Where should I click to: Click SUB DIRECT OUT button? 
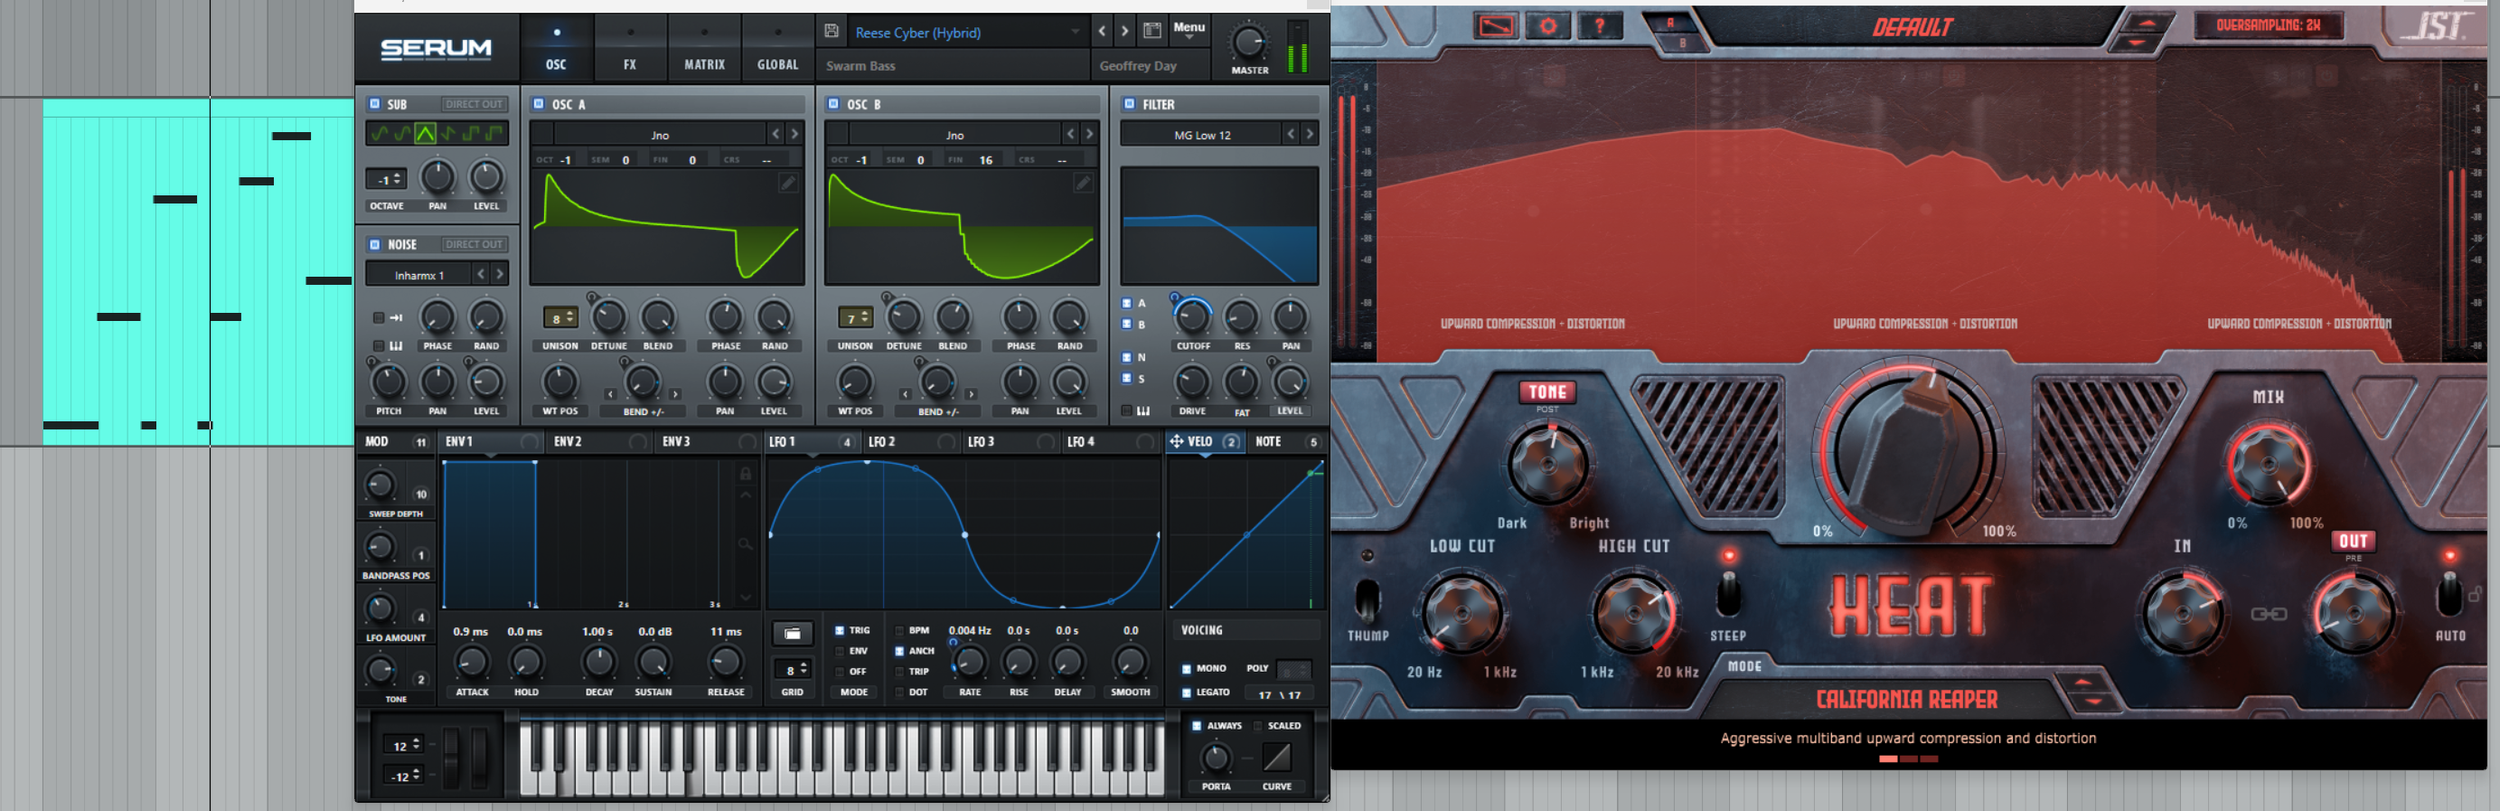tap(474, 104)
